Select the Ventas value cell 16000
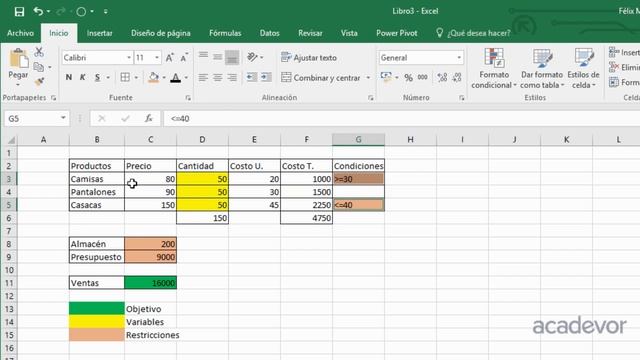 point(151,283)
